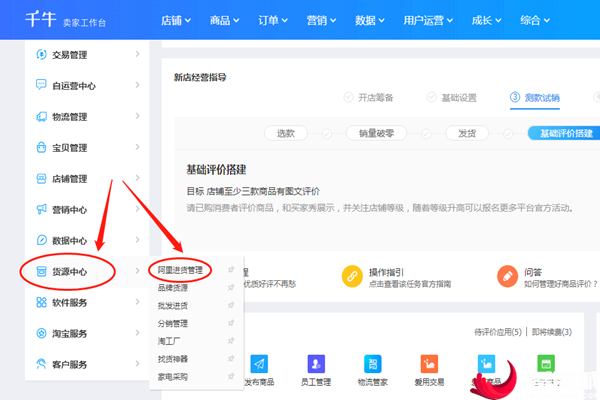Click the 自运营中心 chat icon

click(x=41, y=85)
